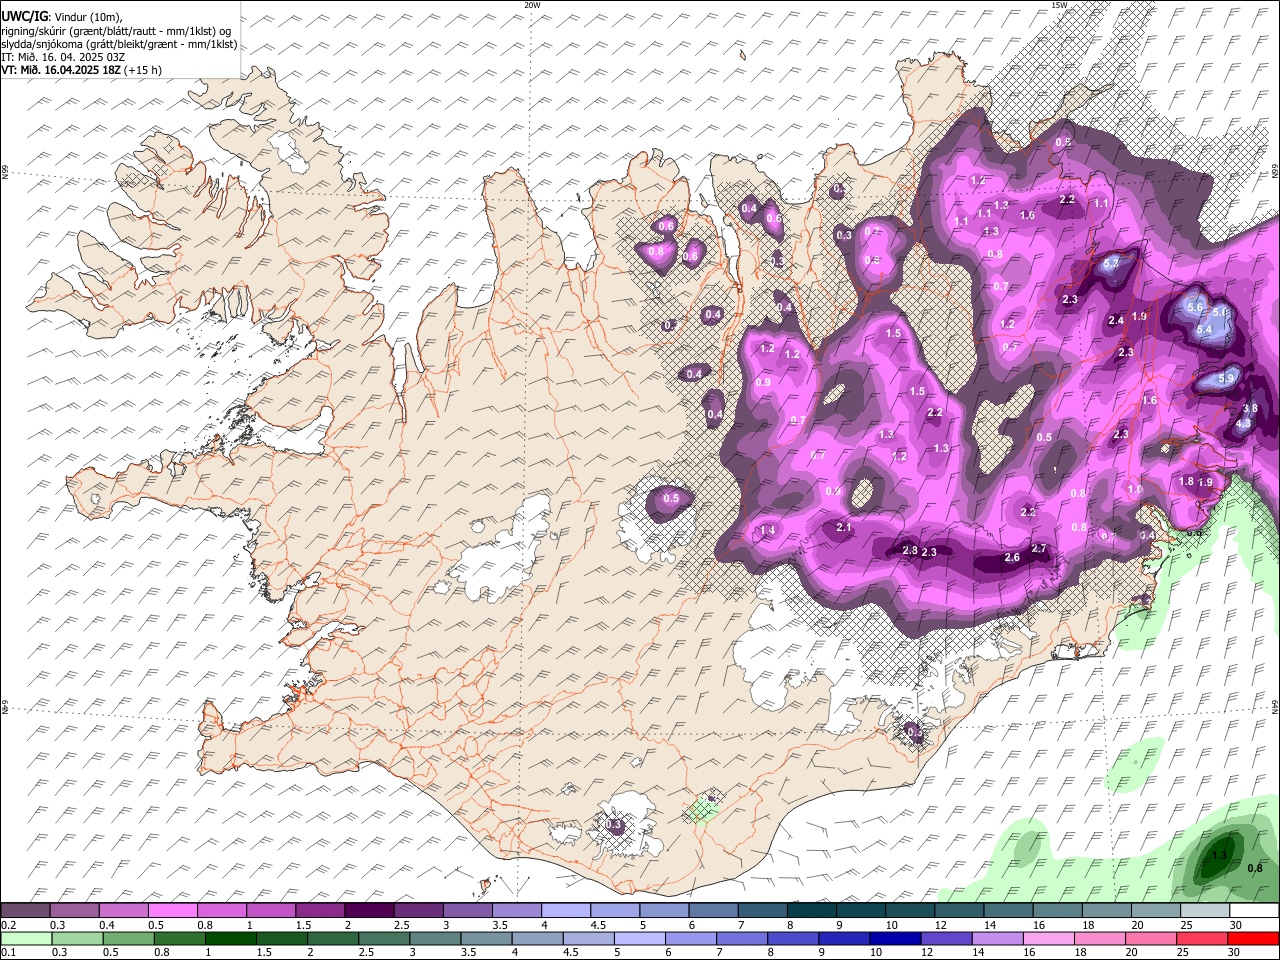Pick the 0.5 green swatch in the lower rain legend
This screenshot has height=960, width=1280.
(x=128, y=939)
